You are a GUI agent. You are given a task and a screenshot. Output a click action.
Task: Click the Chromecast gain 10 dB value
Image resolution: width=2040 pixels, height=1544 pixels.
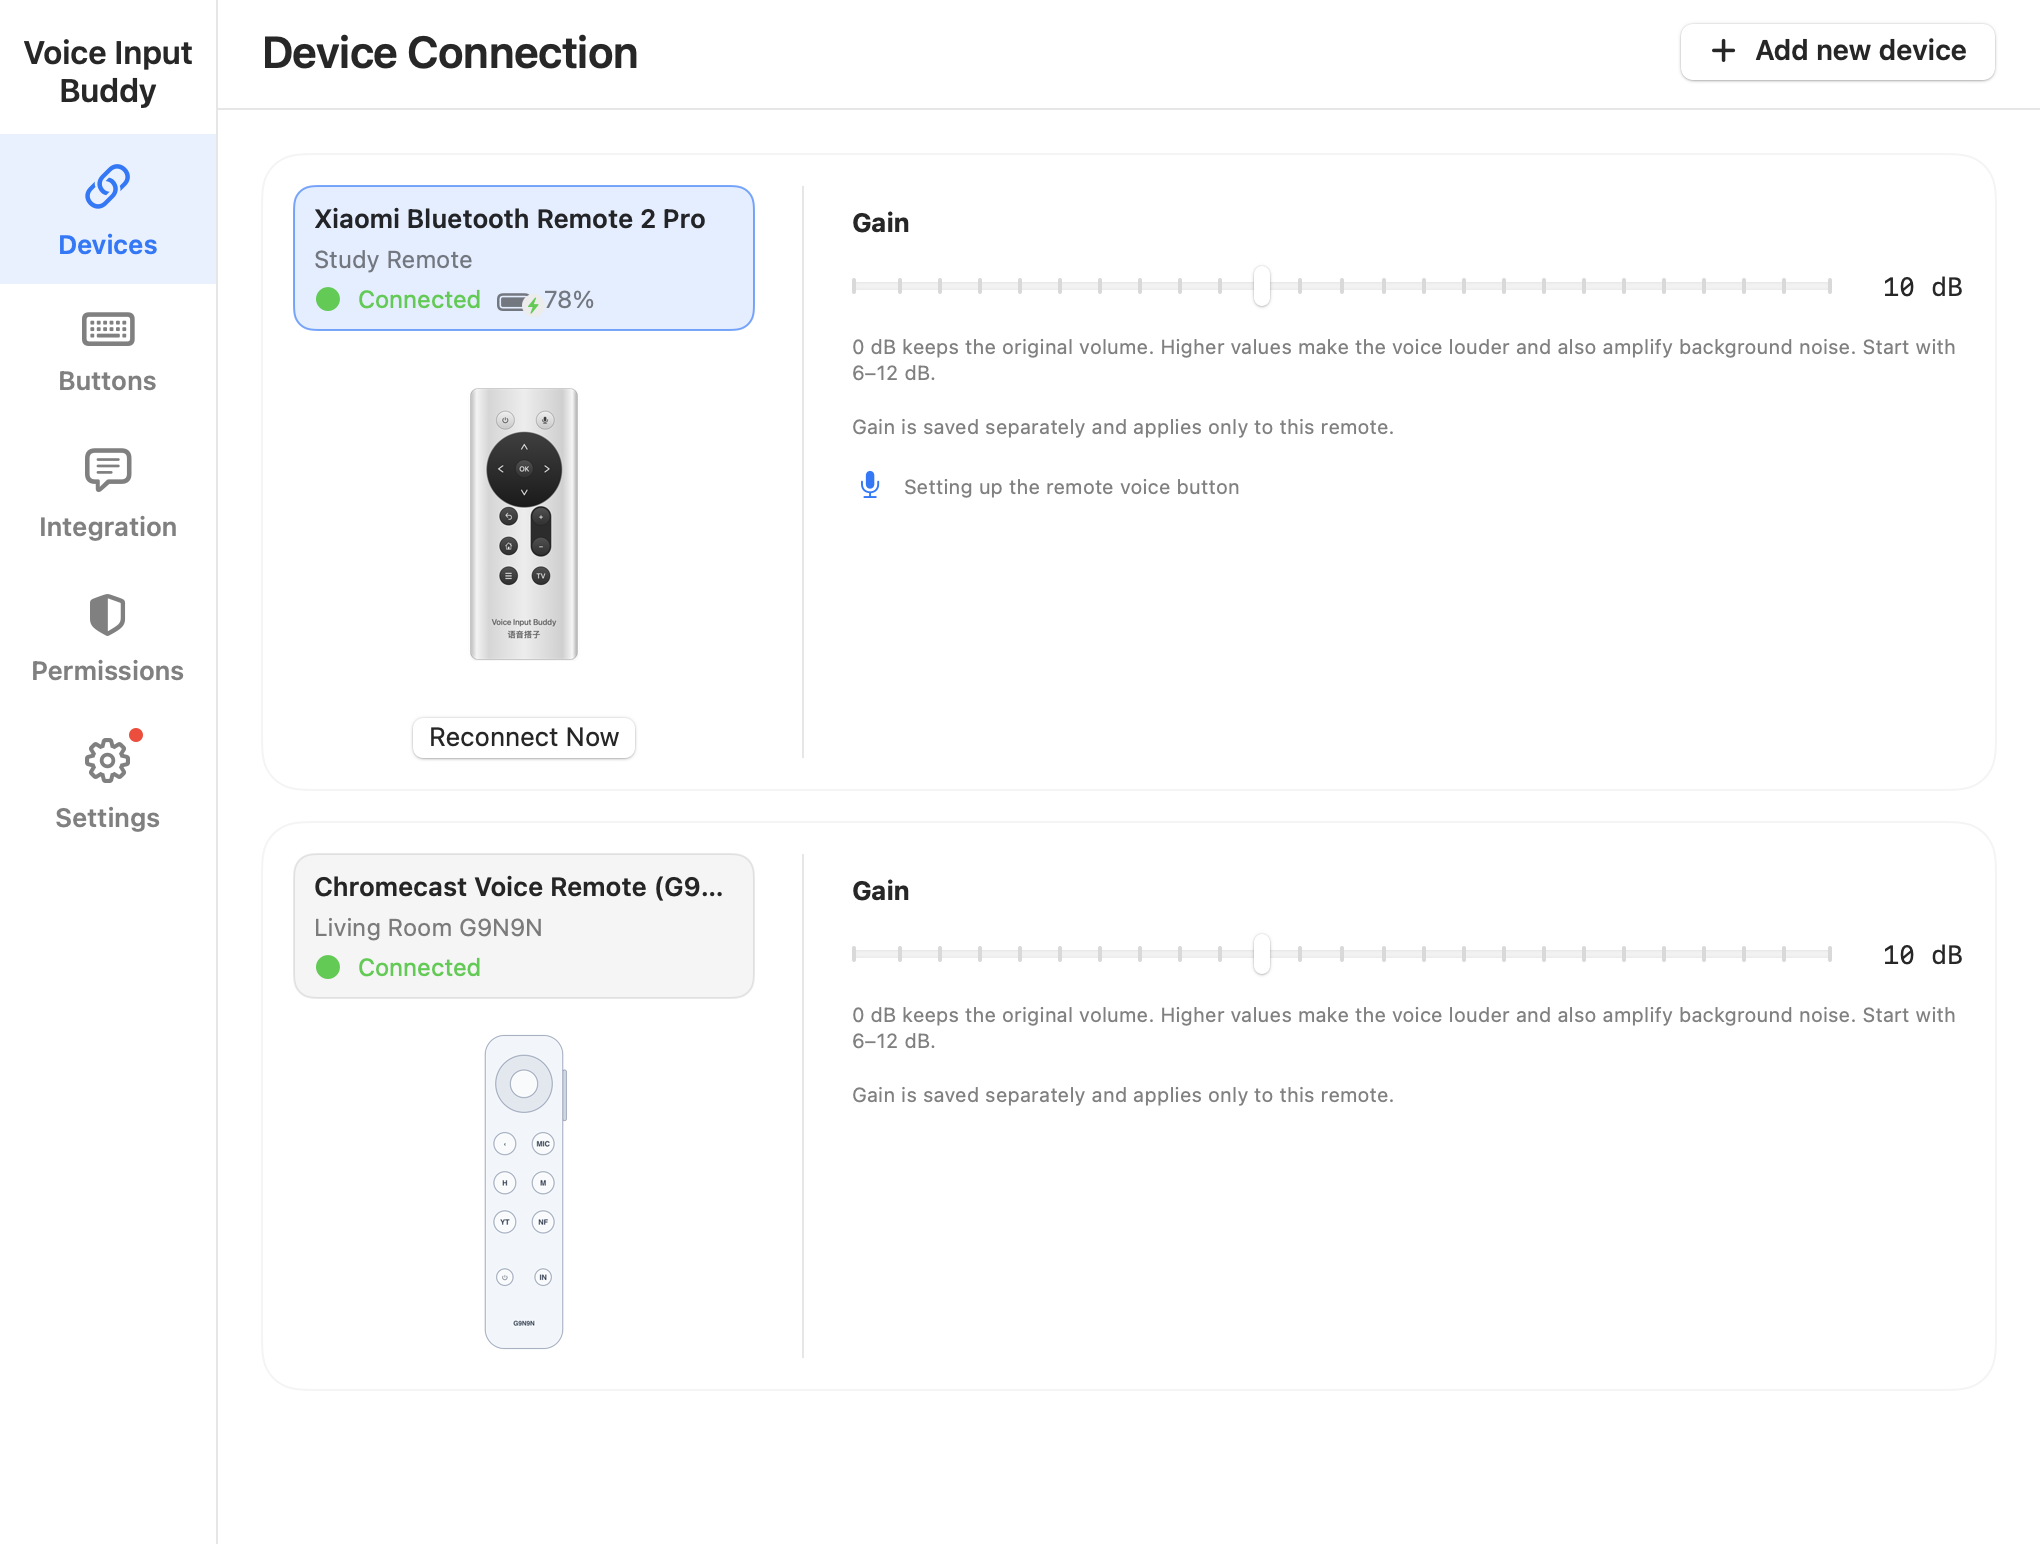tap(1922, 955)
